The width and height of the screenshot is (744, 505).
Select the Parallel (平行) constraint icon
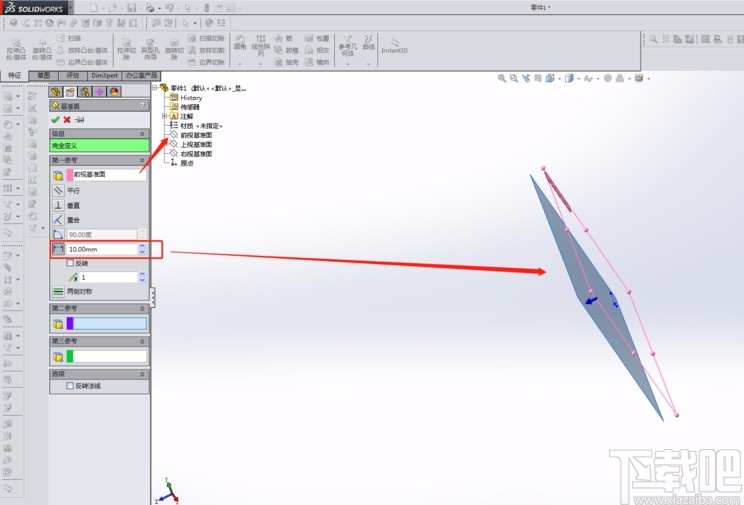coord(58,190)
